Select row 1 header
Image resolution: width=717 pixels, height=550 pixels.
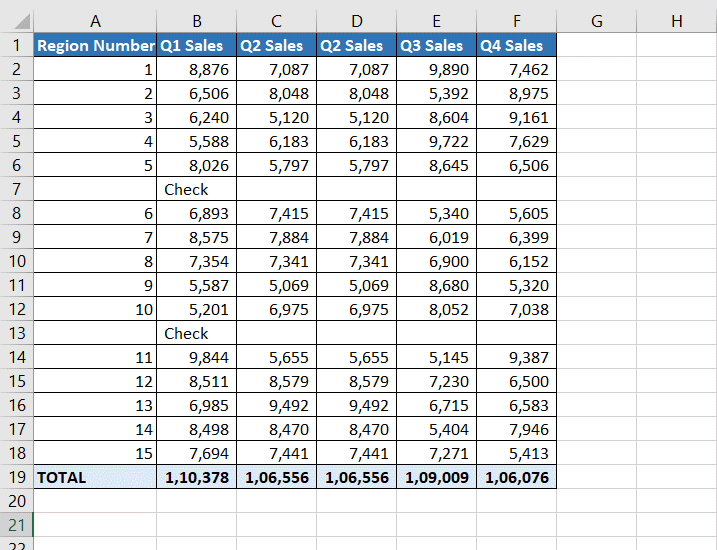[x=16, y=45]
